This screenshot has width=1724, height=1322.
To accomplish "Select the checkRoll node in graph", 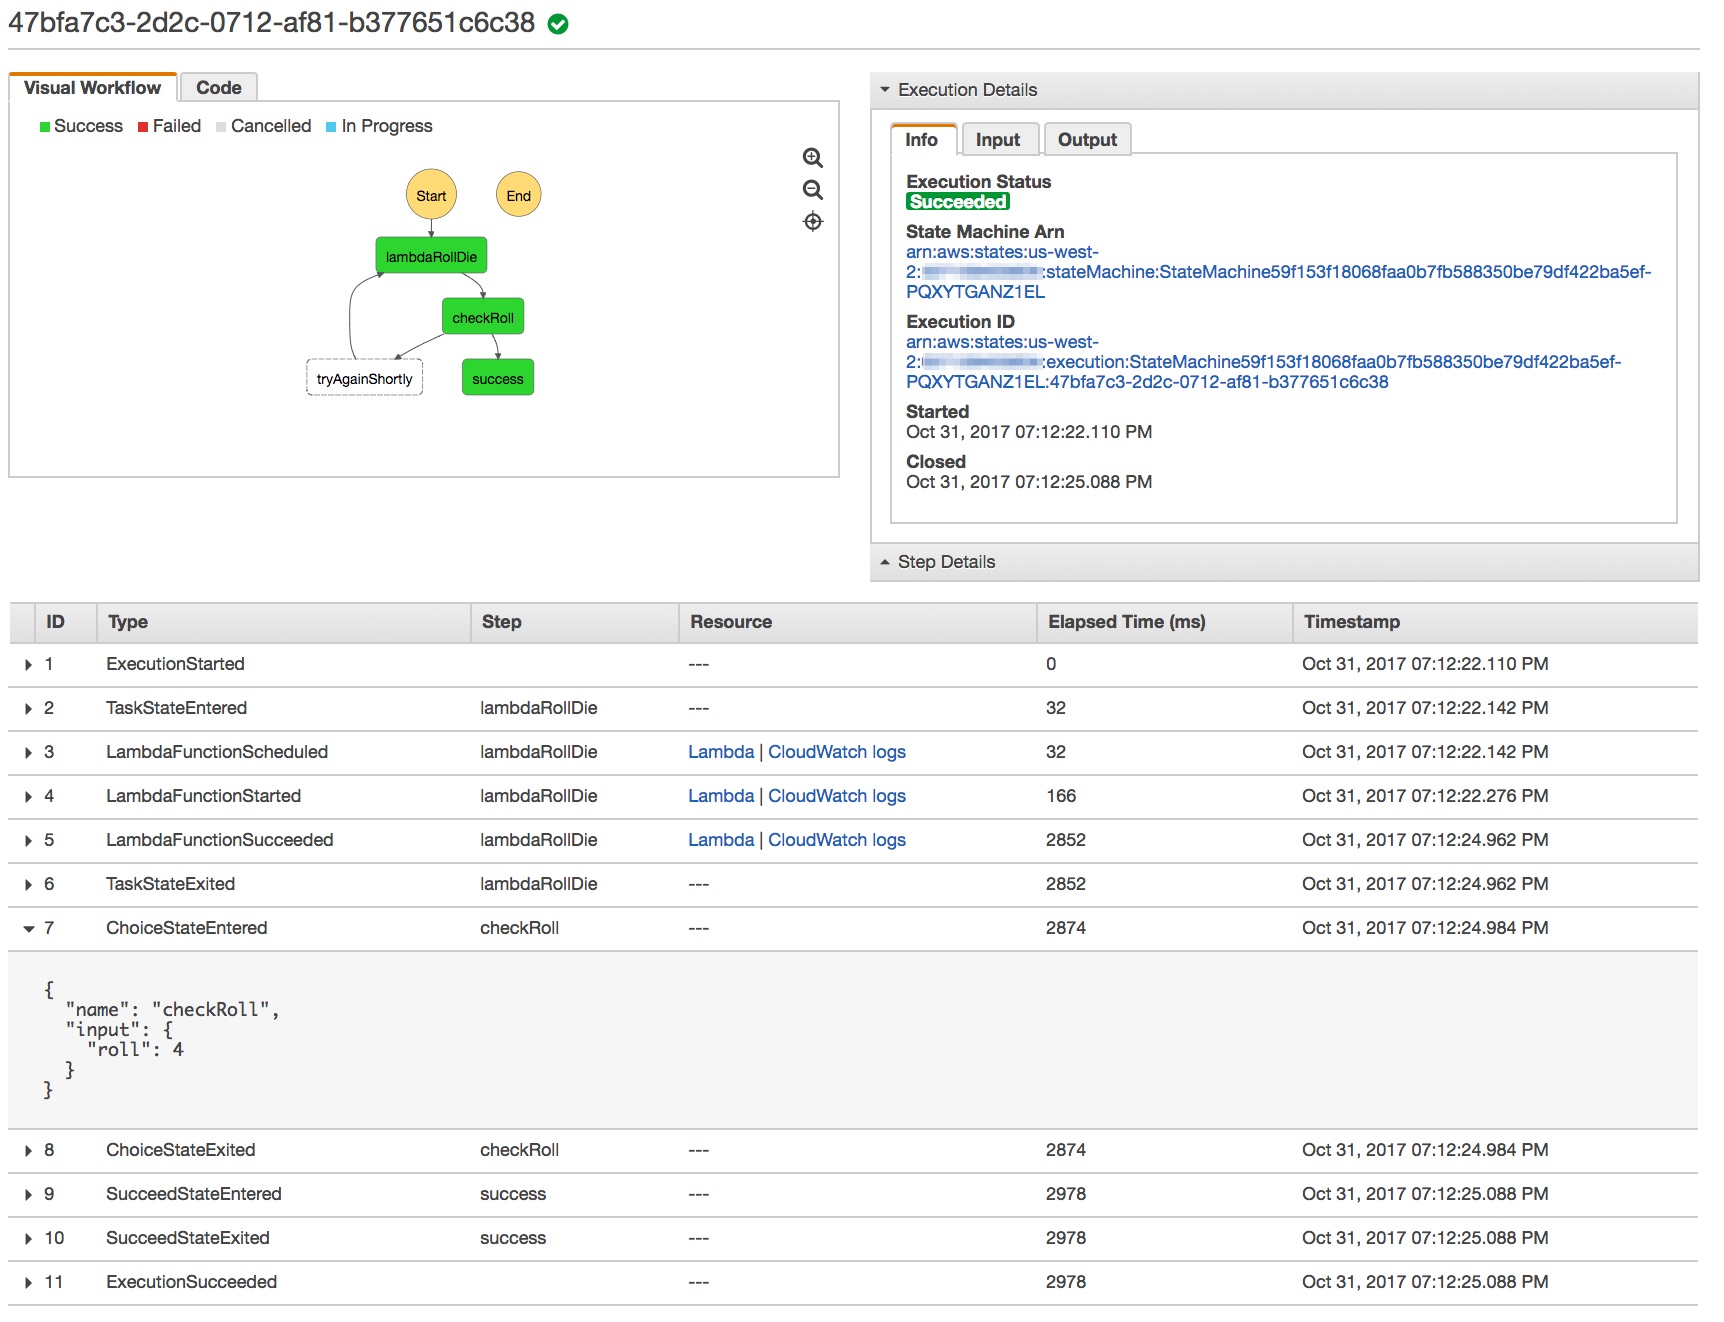I will pyautogui.click(x=482, y=317).
